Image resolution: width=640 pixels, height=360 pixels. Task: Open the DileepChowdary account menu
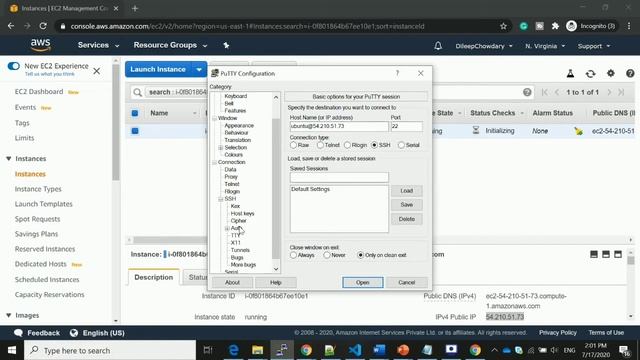(x=484, y=46)
